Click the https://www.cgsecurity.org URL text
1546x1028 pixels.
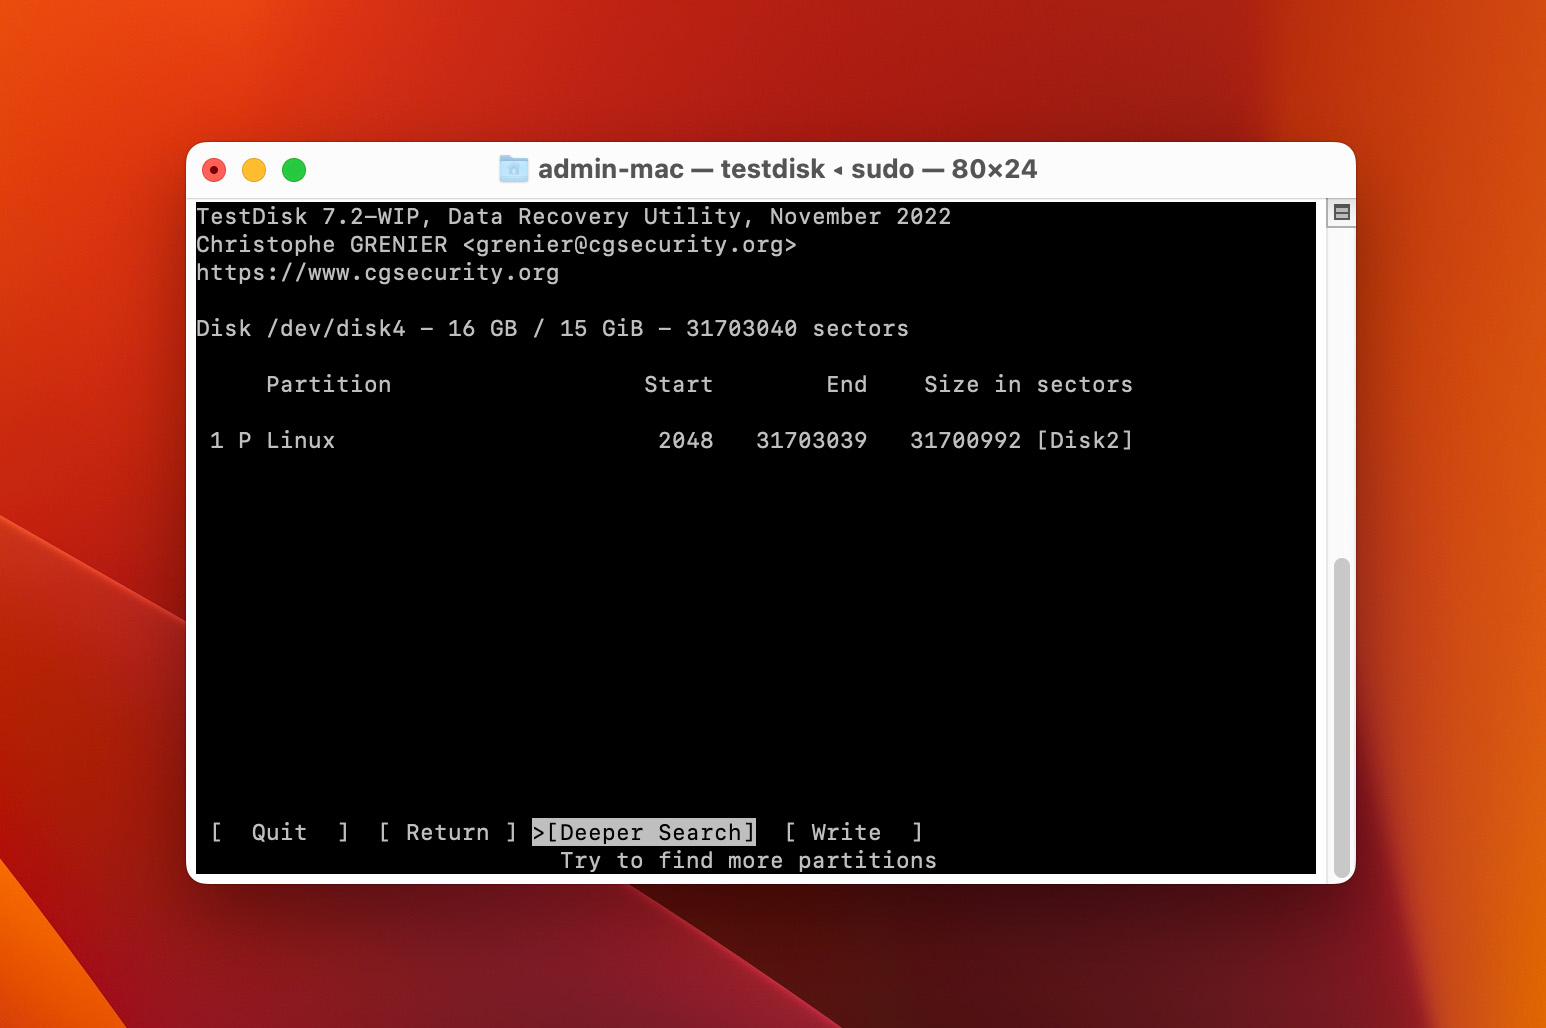coord(378,273)
